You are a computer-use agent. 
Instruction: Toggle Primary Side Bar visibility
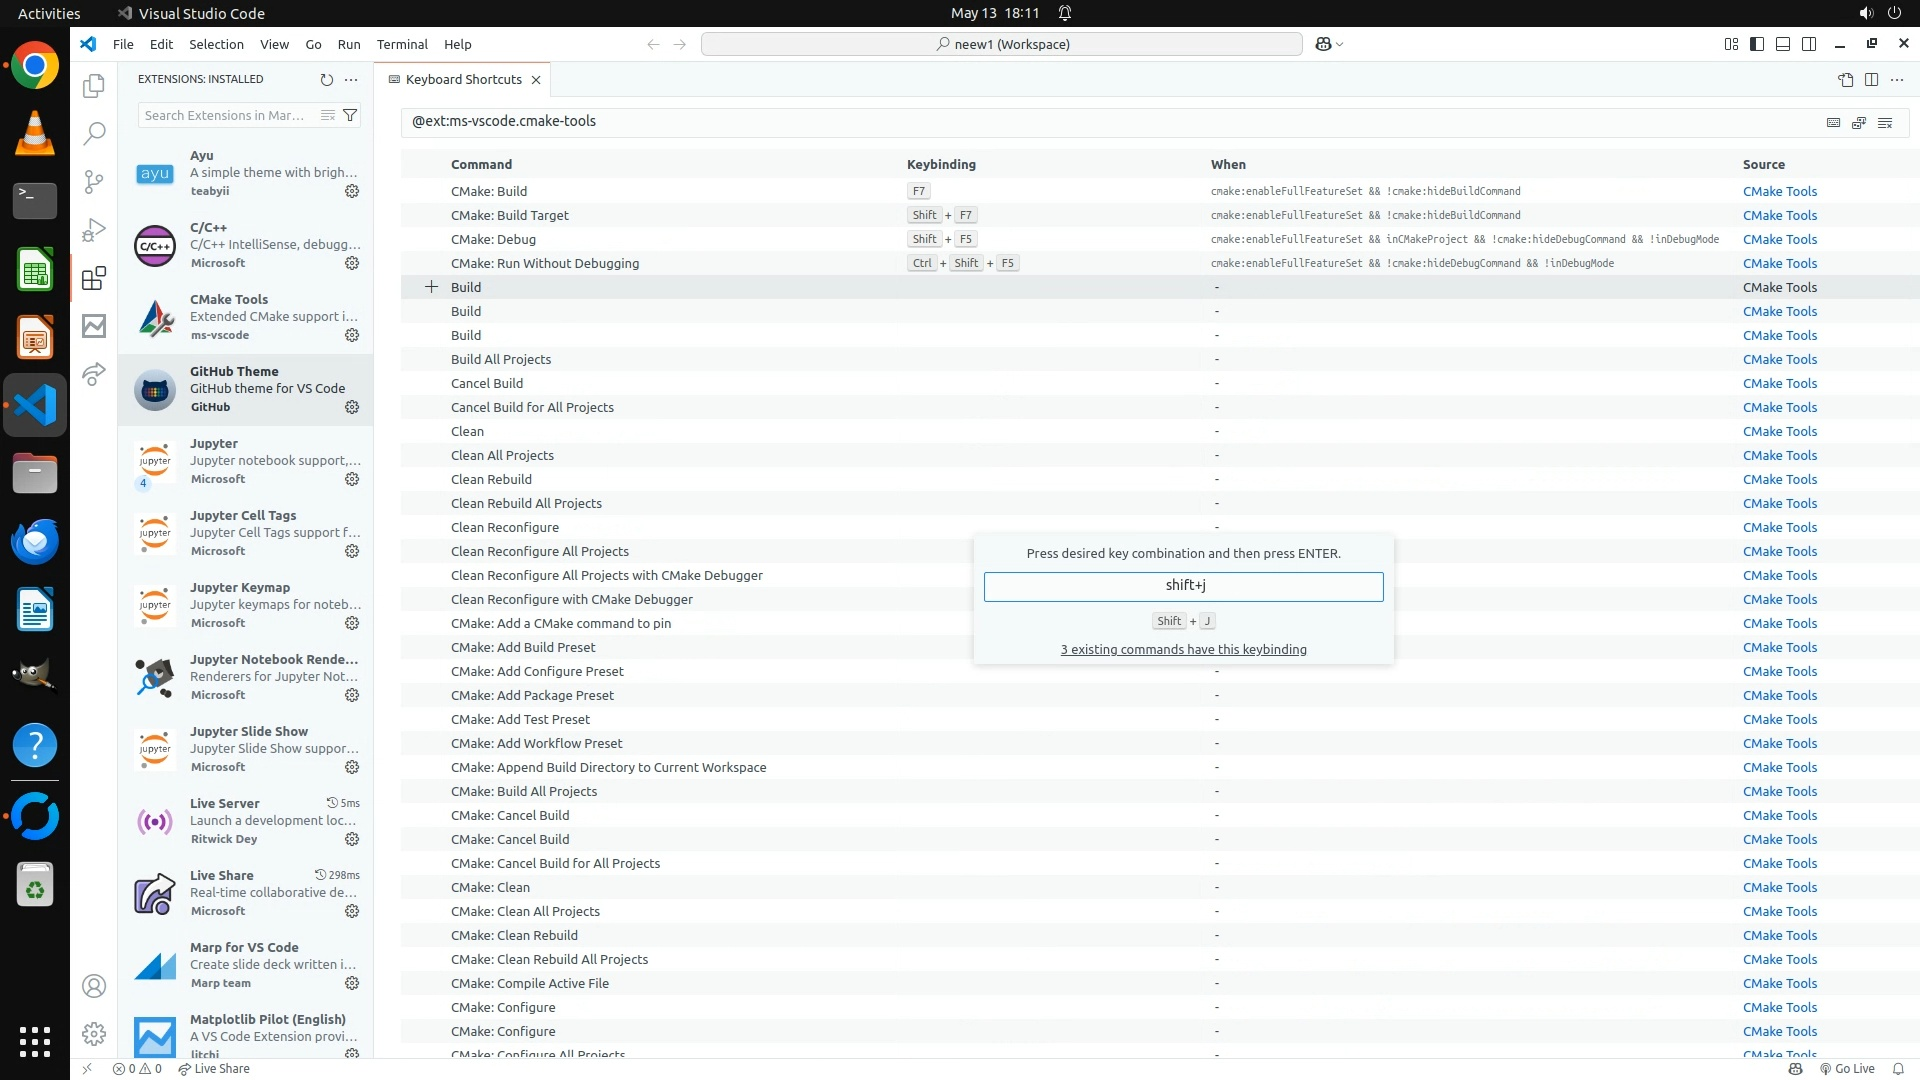click(x=1757, y=44)
